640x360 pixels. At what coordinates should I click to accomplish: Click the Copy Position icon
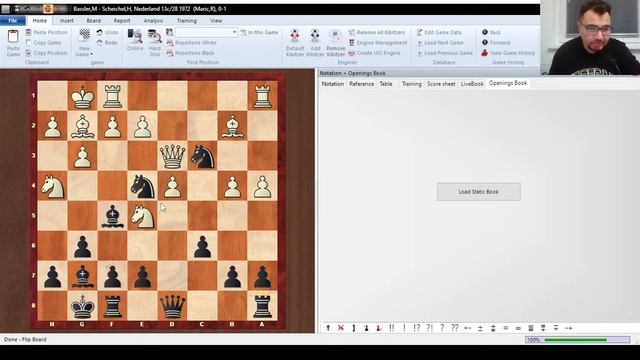pos(28,53)
